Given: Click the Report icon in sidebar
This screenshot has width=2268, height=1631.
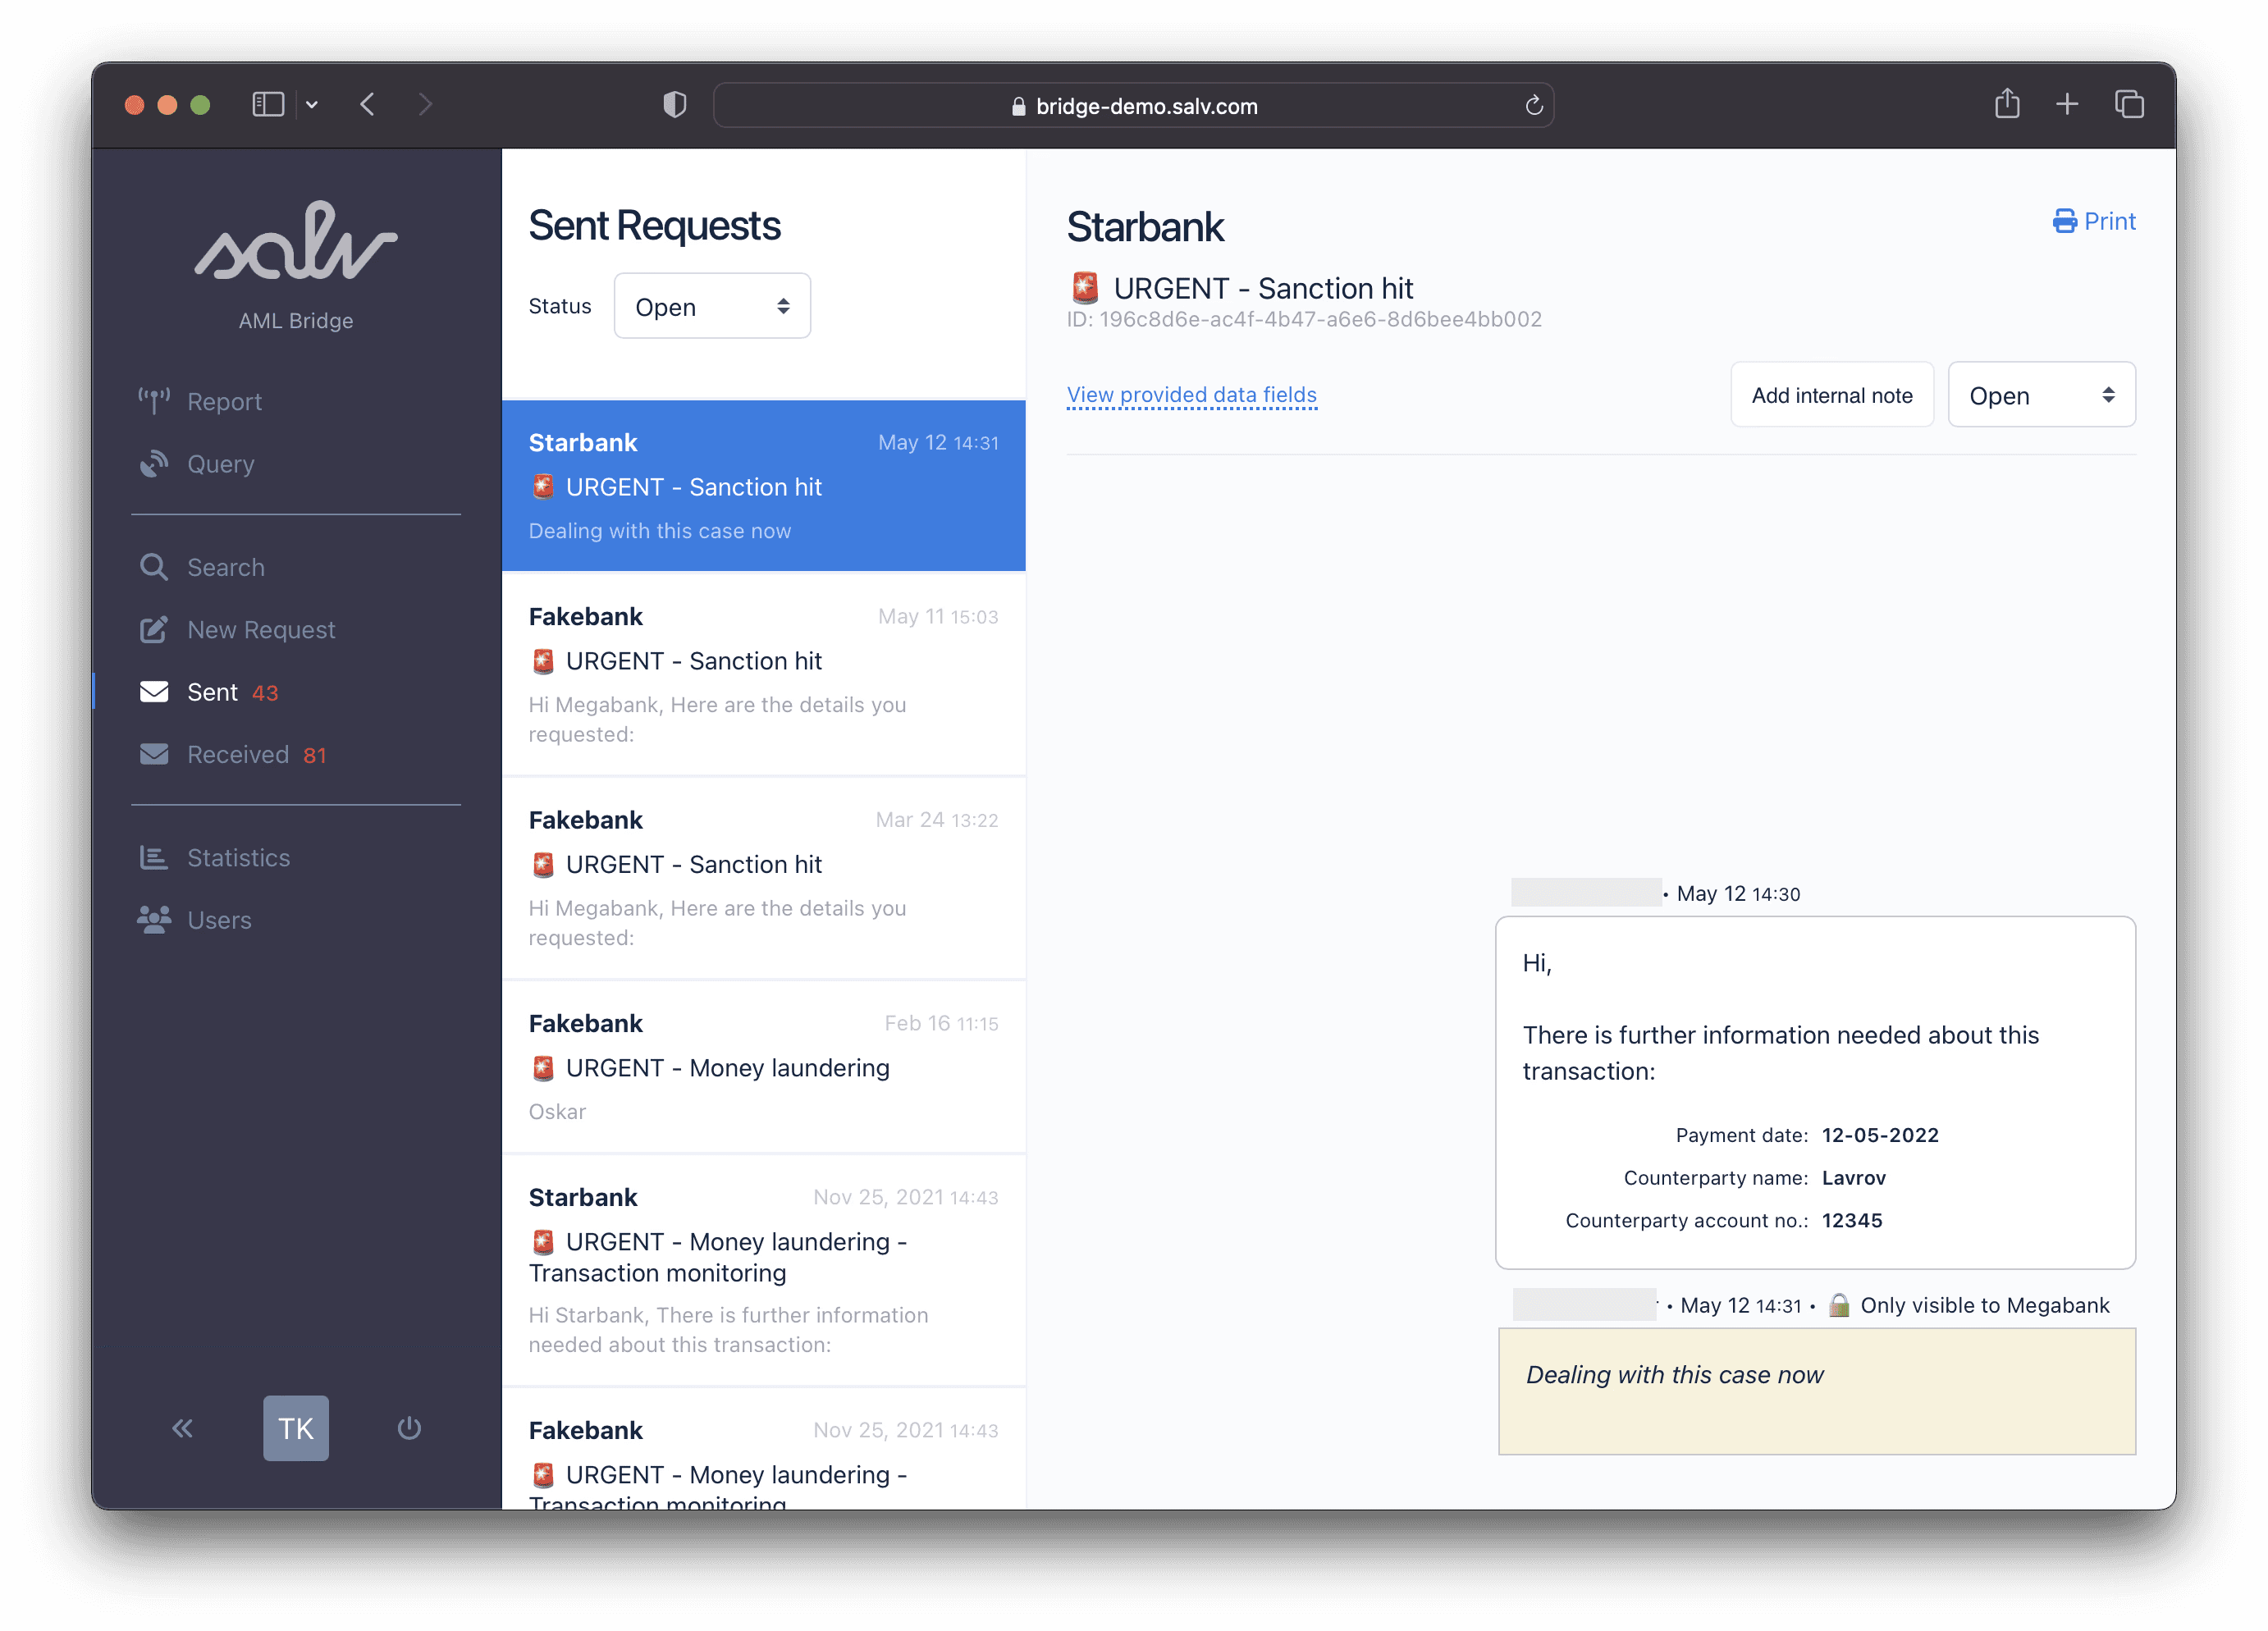Looking at the screenshot, I should (155, 400).
